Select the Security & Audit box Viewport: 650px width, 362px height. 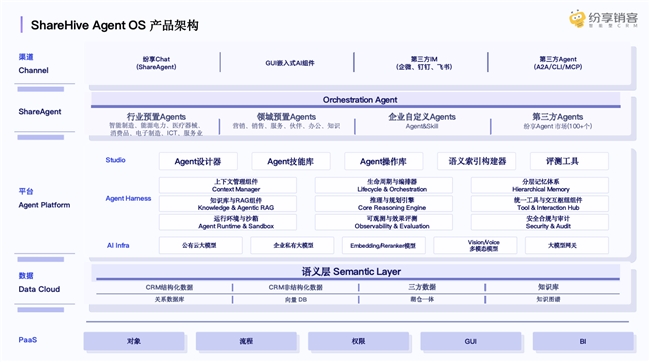point(540,222)
